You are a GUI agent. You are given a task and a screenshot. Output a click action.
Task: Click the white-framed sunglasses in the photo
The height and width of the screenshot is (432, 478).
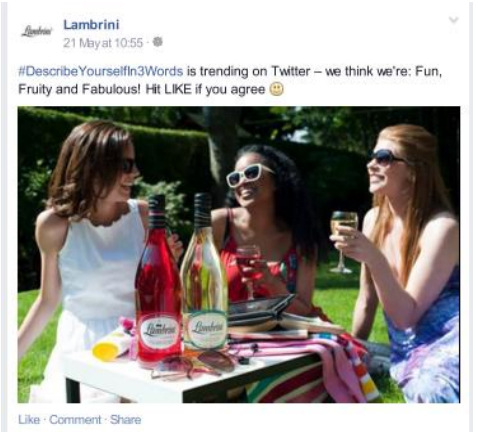pos(249,175)
